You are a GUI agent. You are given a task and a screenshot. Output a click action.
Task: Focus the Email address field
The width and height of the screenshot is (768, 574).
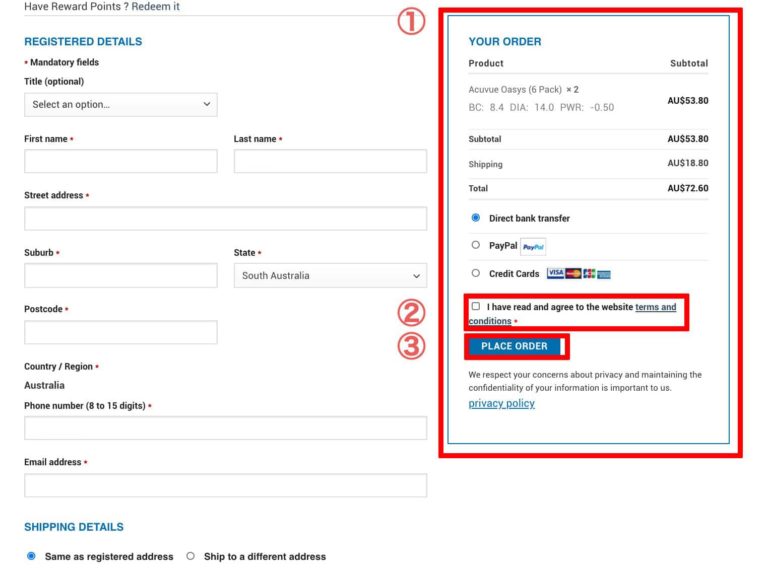(225, 485)
